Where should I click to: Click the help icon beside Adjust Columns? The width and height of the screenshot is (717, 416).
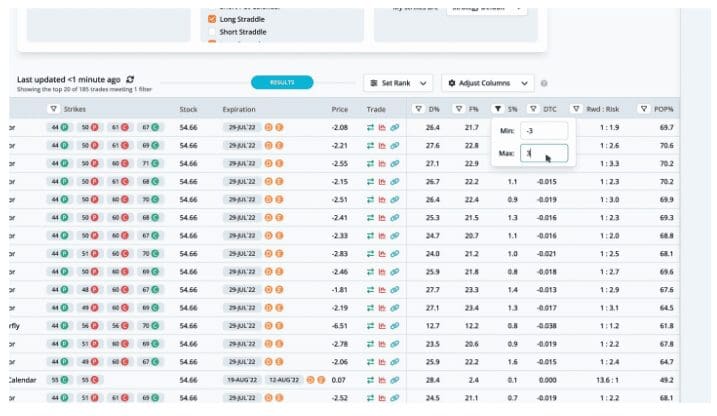[x=544, y=83]
